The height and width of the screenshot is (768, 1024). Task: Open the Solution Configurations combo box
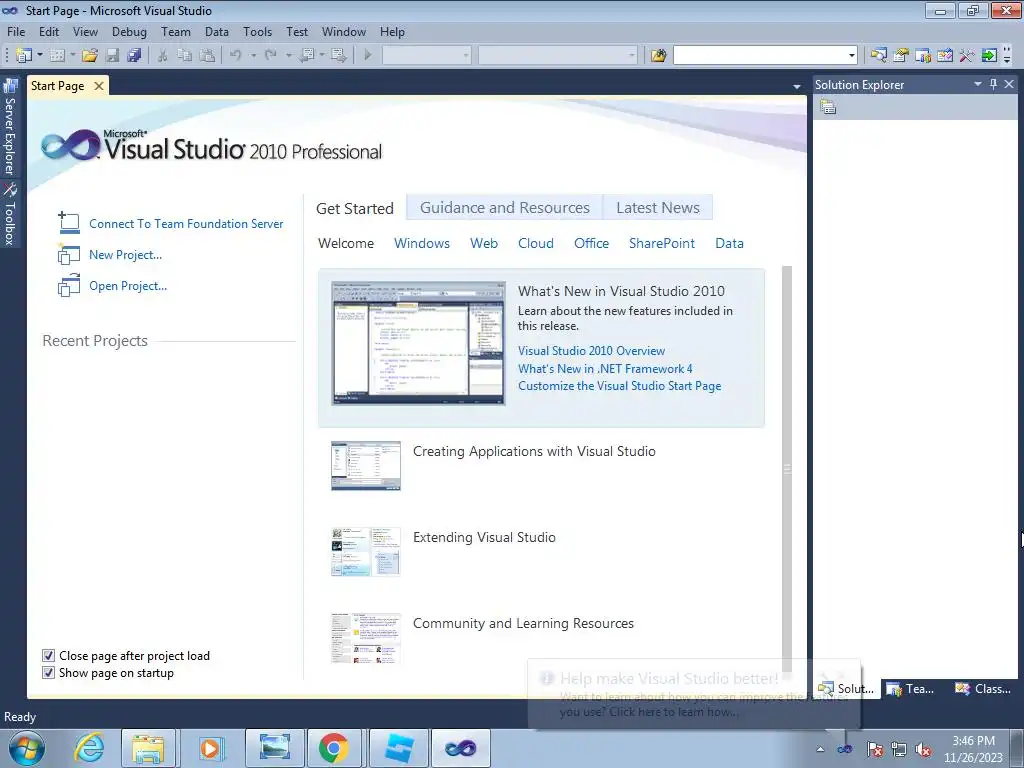click(x=426, y=56)
